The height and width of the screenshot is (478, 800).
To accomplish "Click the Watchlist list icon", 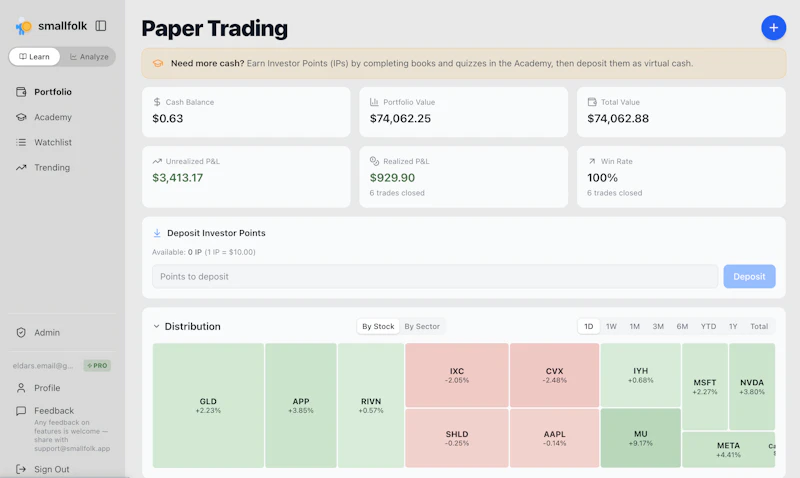I will (21, 142).
